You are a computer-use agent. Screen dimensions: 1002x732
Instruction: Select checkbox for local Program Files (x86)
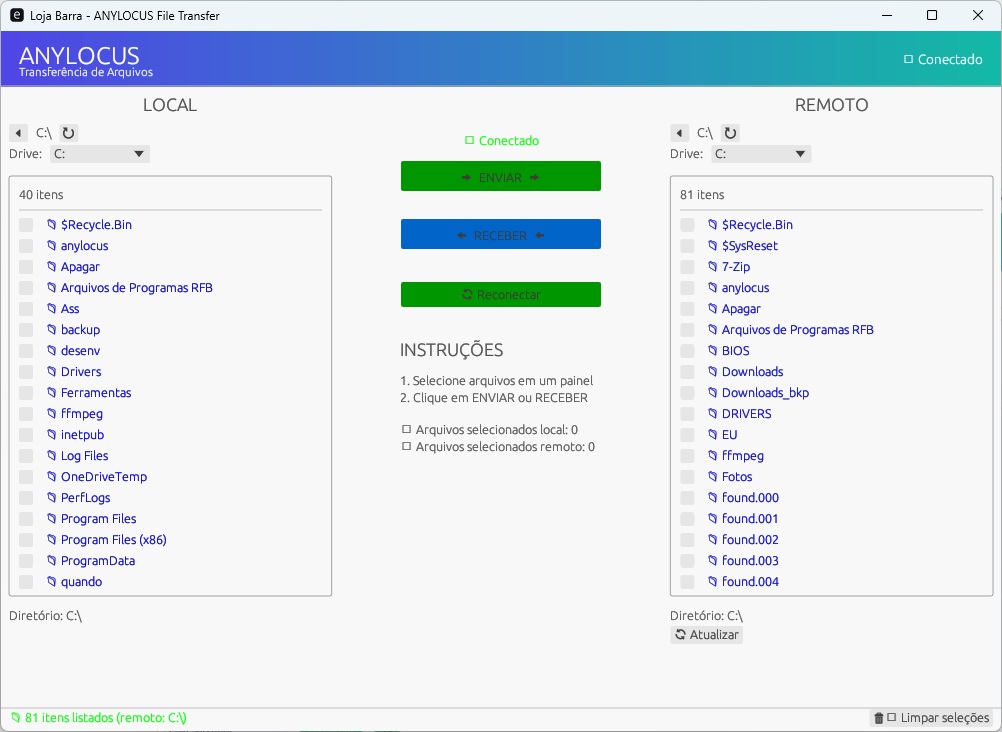(26, 540)
